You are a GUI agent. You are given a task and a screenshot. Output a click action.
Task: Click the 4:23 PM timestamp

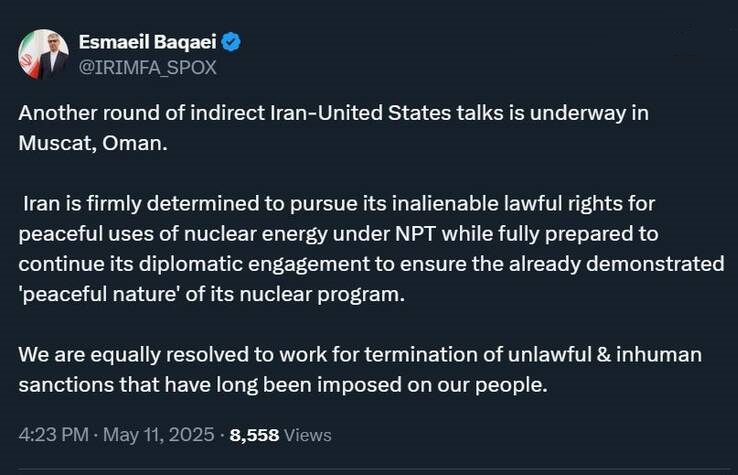[x=54, y=435]
